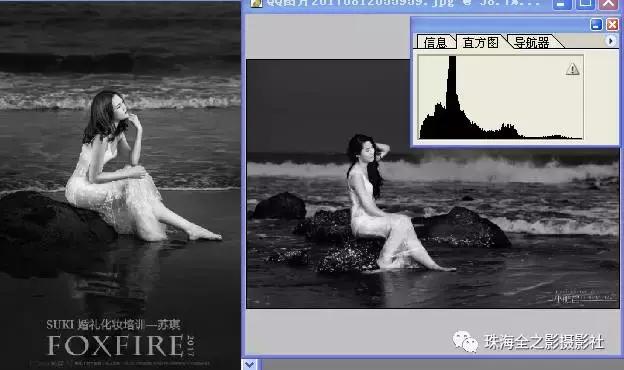Close the histogram palette
Viewport: 624px width, 370px height.
(612, 25)
